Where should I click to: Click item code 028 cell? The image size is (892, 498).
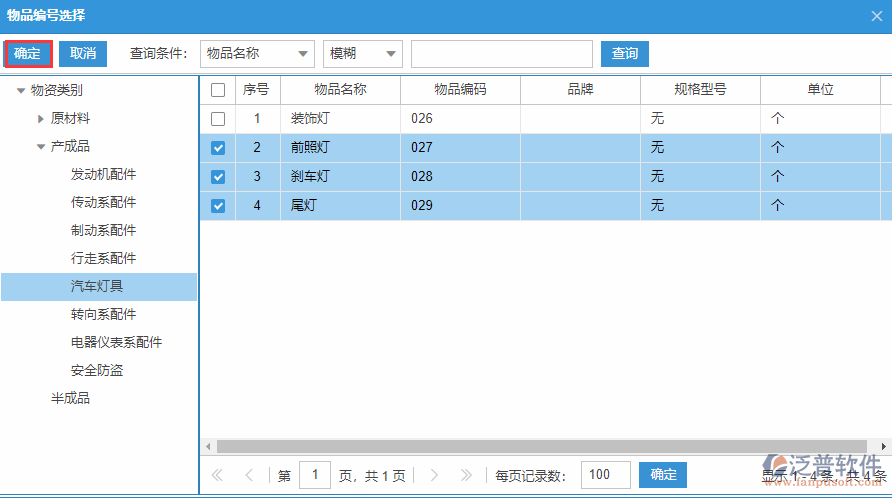click(x=460, y=177)
